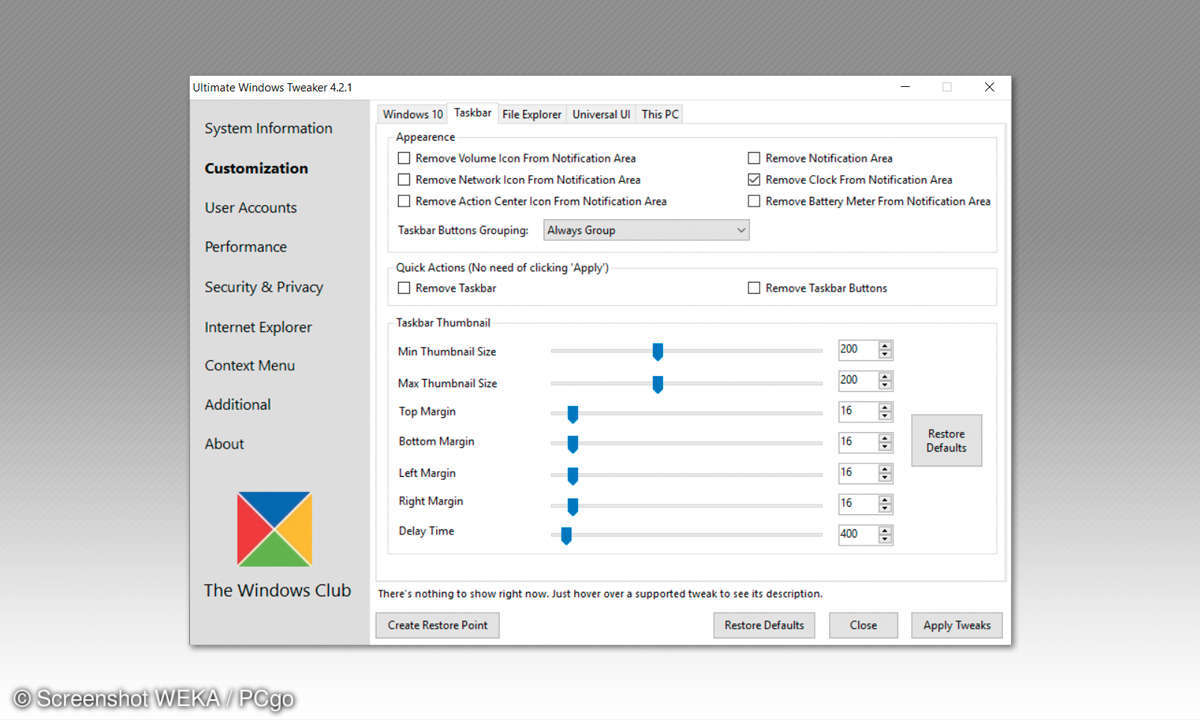The height and width of the screenshot is (720, 1200).
Task: Check Remove Notification Area checkbox
Action: pos(754,158)
